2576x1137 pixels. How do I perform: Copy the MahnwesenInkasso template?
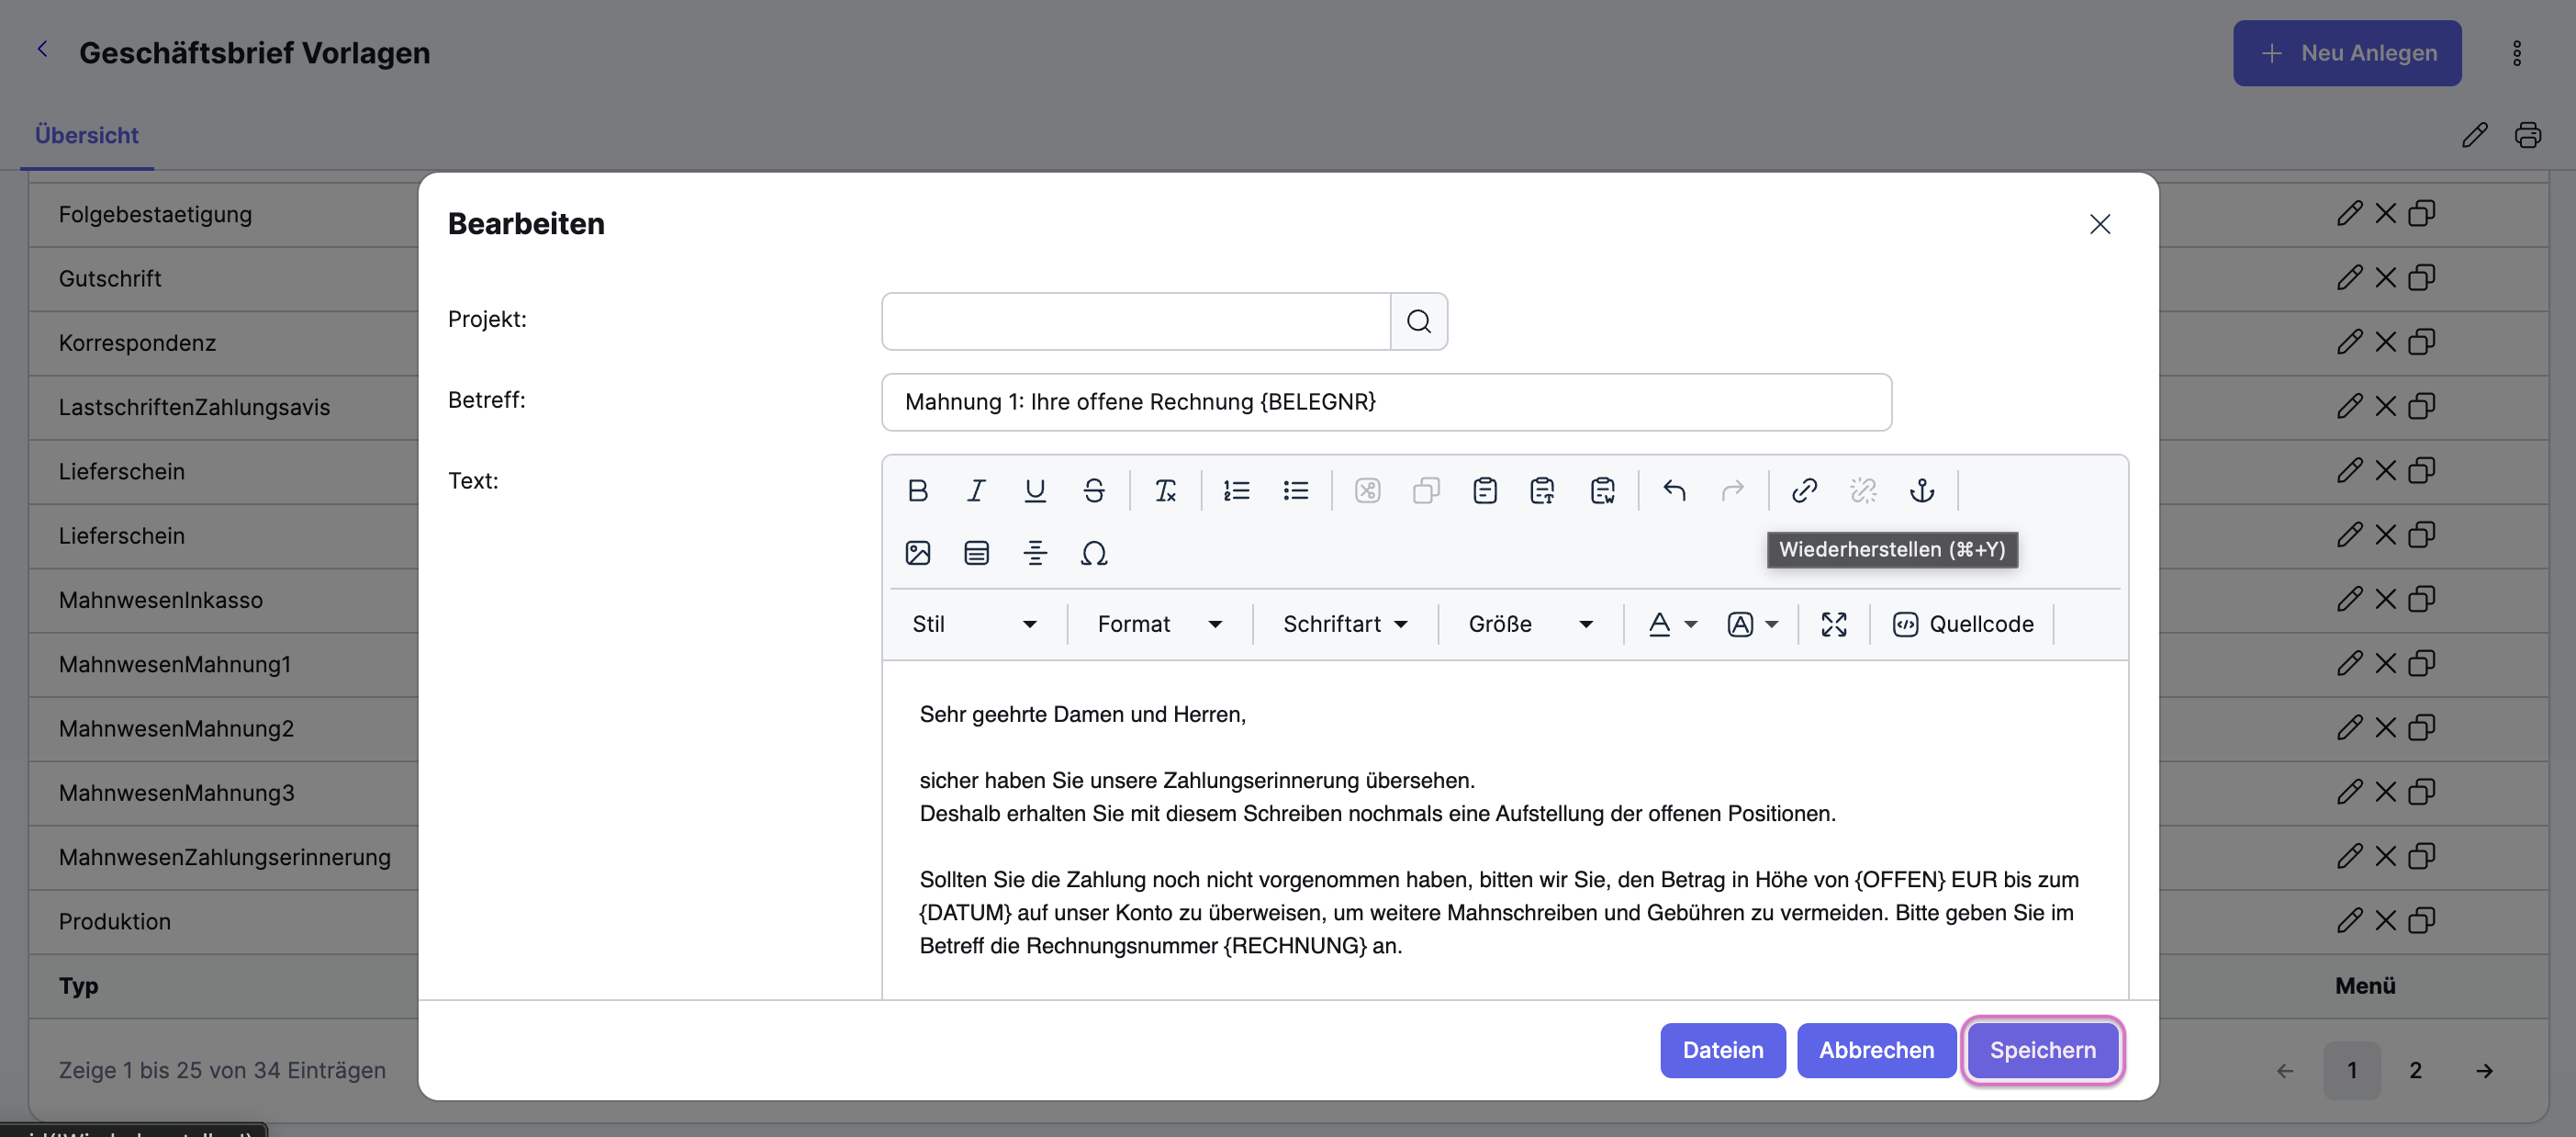pos(2421,599)
